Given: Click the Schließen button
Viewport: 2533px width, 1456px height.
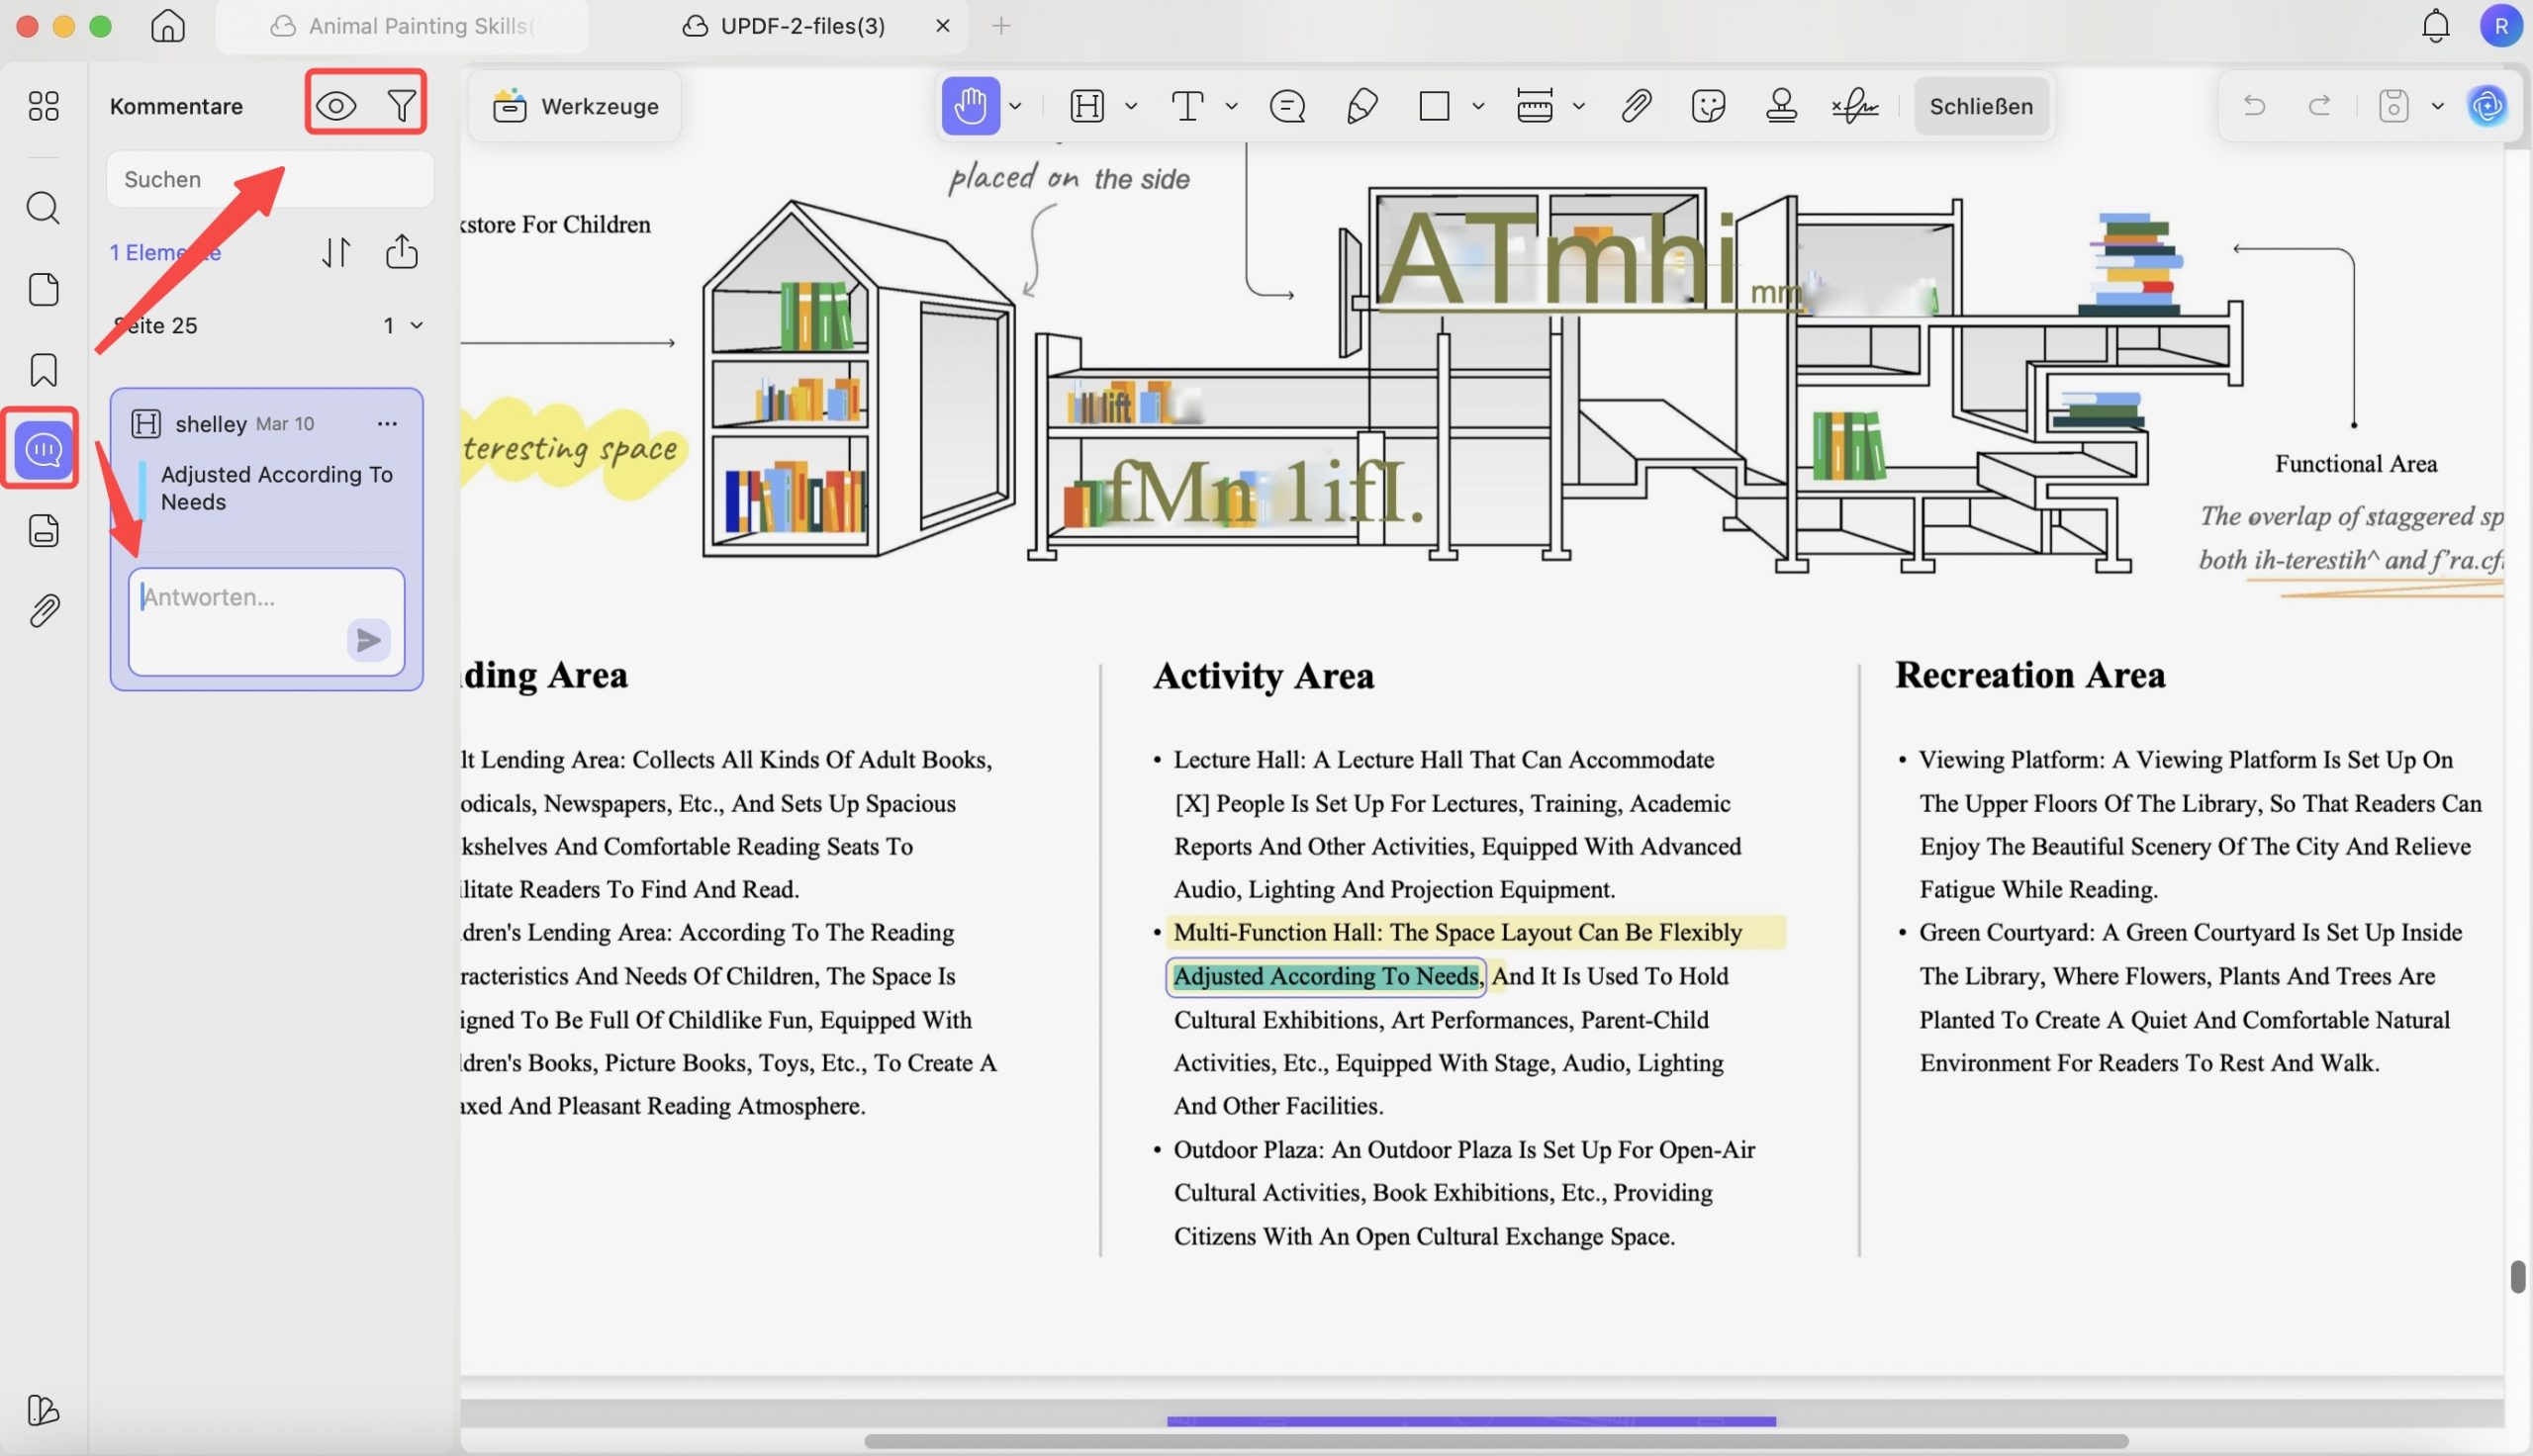Looking at the screenshot, I should [1980, 106].
